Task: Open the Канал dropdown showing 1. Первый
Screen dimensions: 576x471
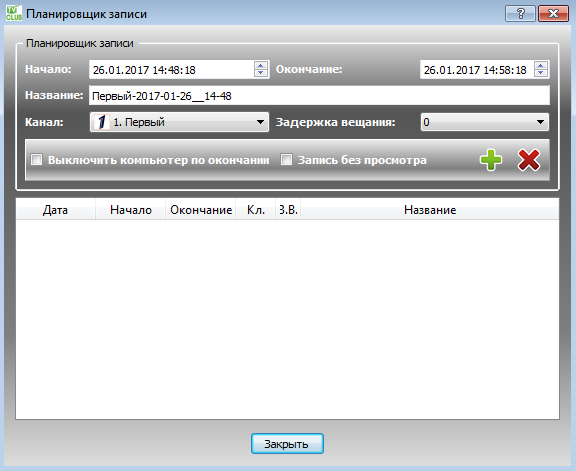Action: point(179,122)
